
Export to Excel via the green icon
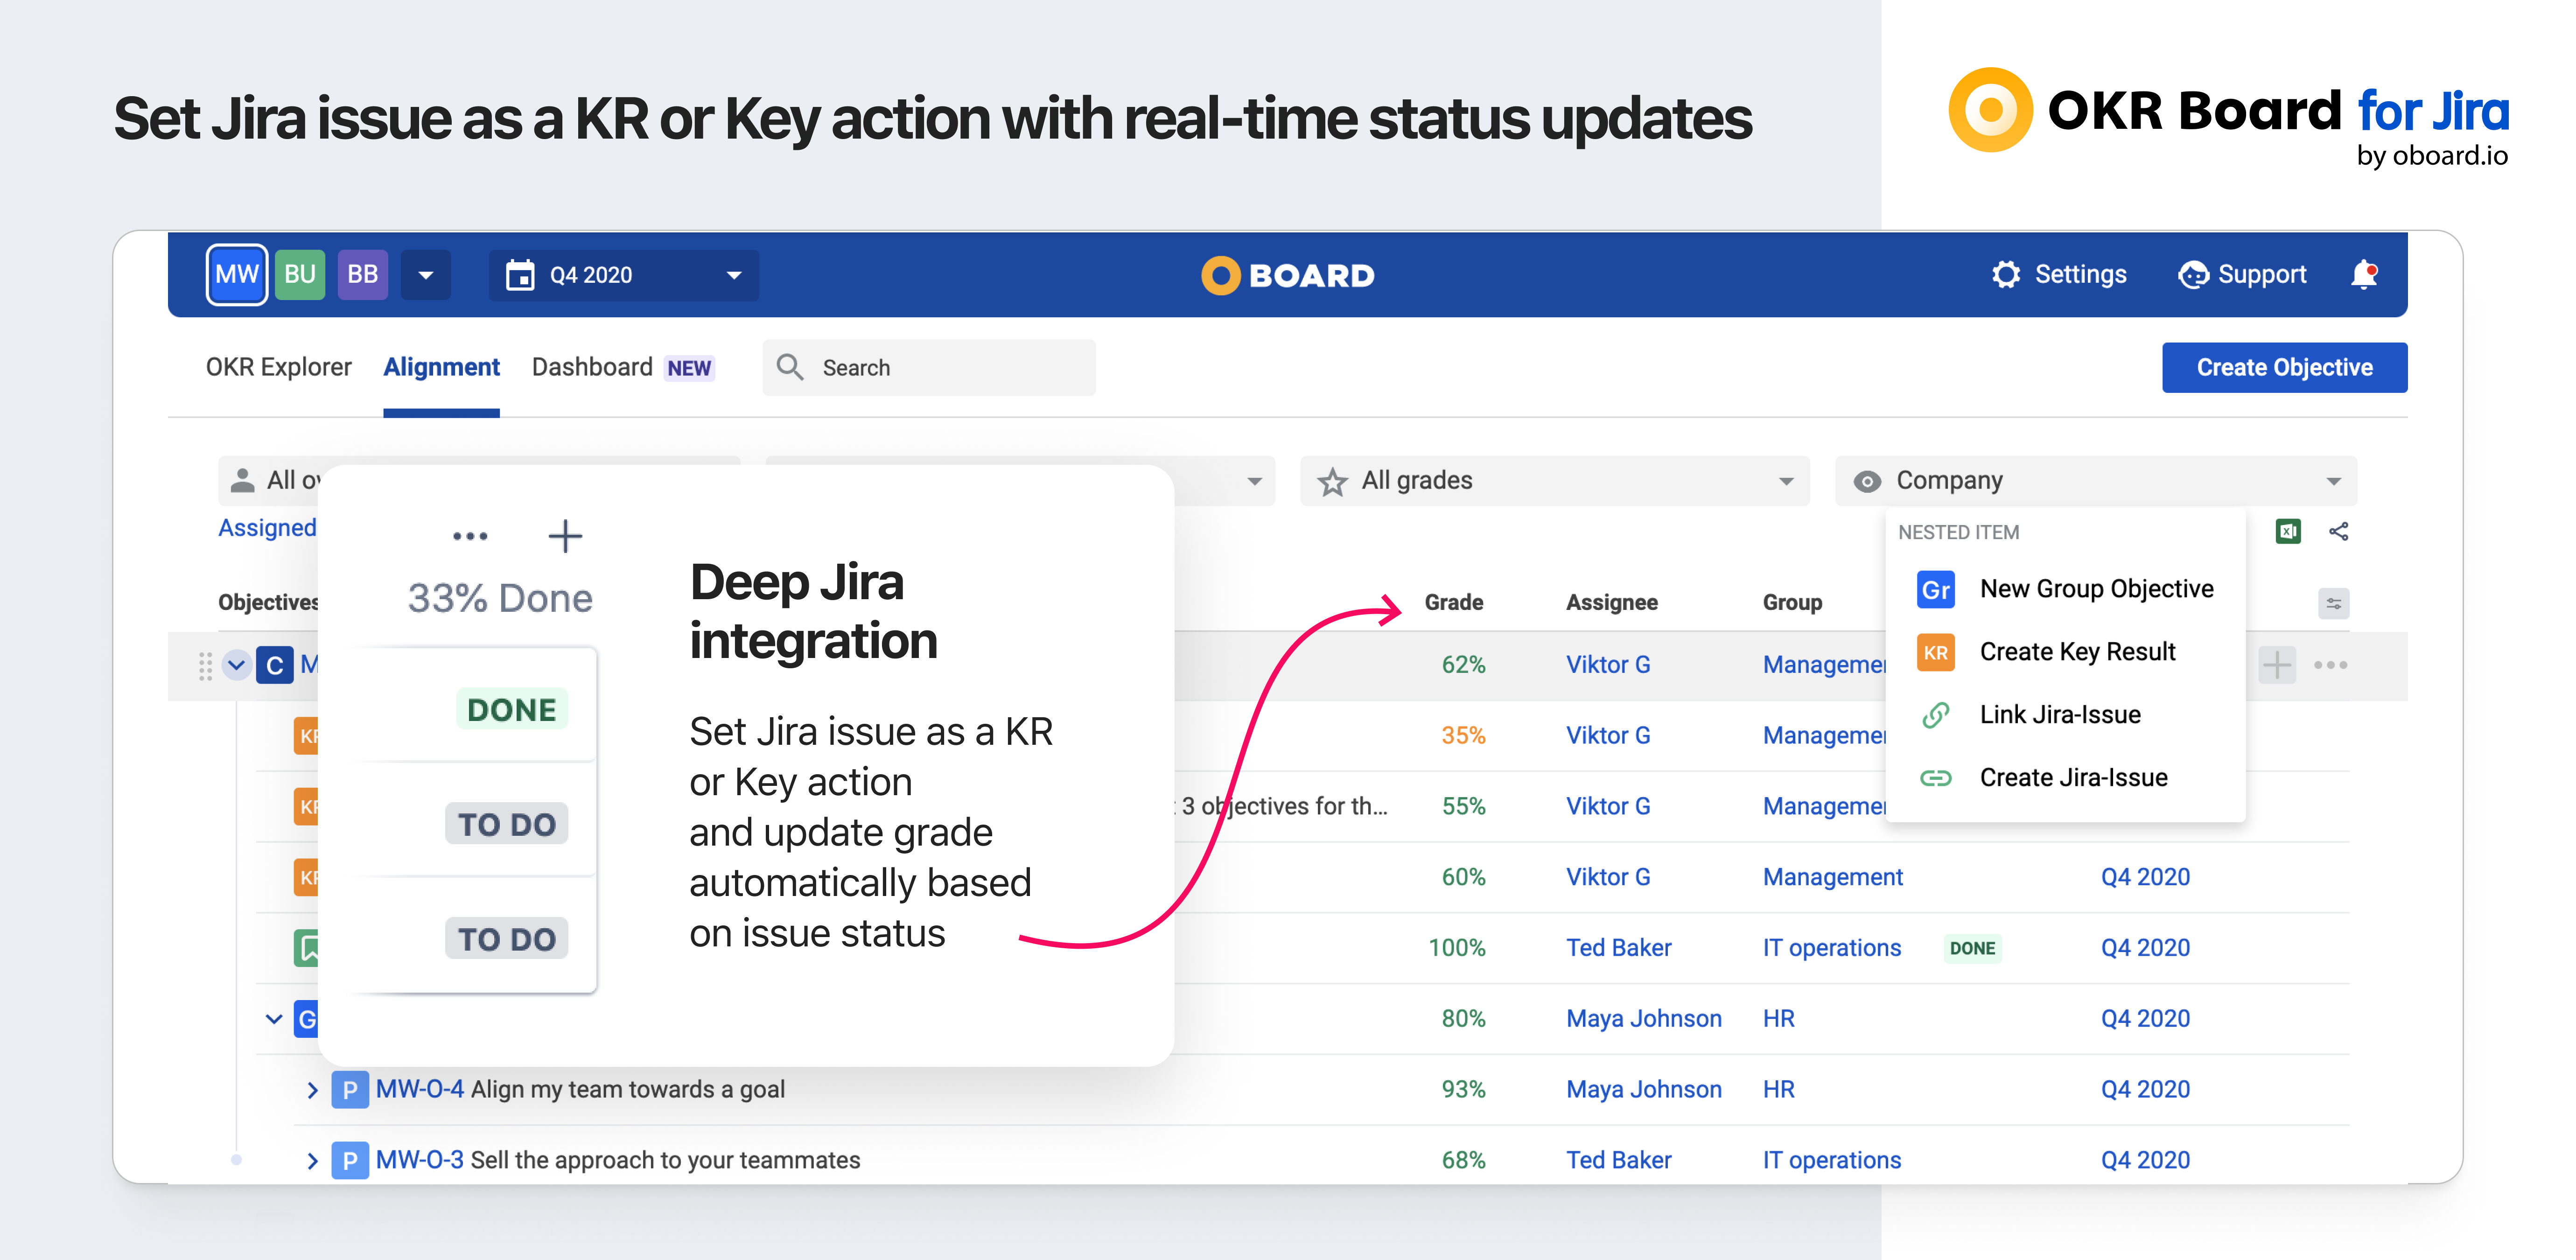pyautogui.click(x=2287, y=531)
